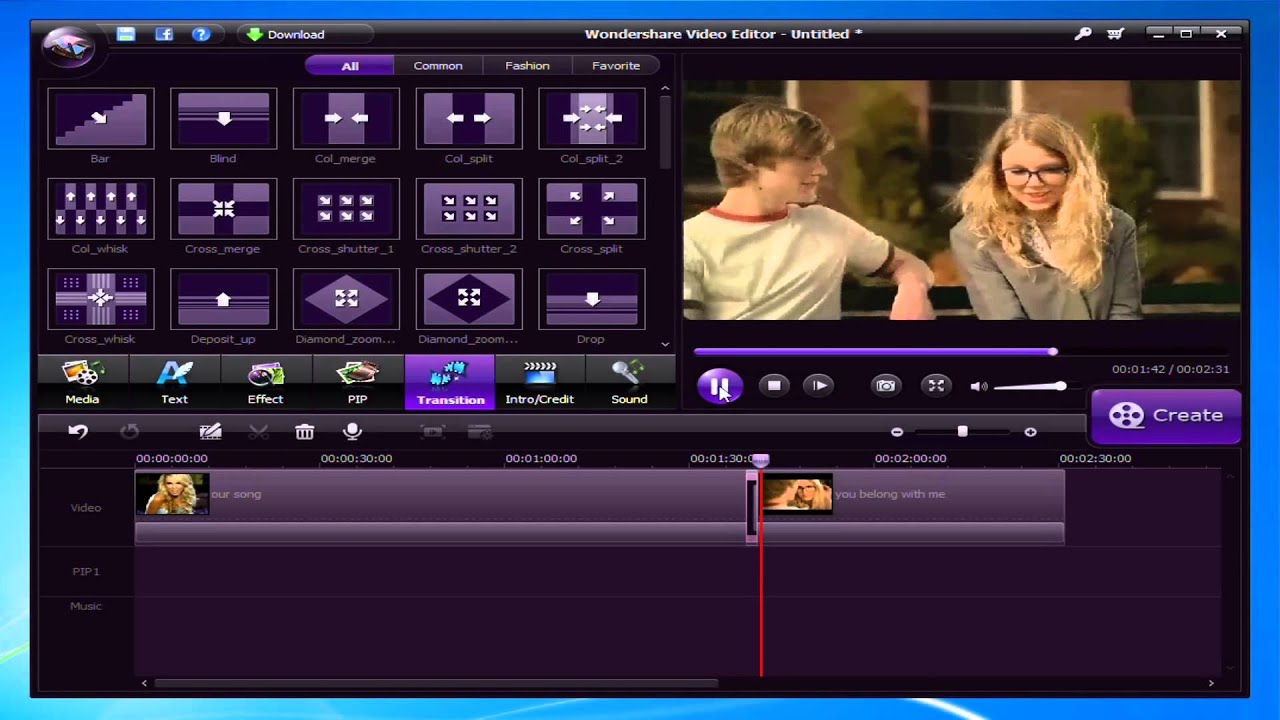Open the shopping cart purchase icon
Image resolution: width=1280 pixels, height=720 pixels.
point(1115,34)
